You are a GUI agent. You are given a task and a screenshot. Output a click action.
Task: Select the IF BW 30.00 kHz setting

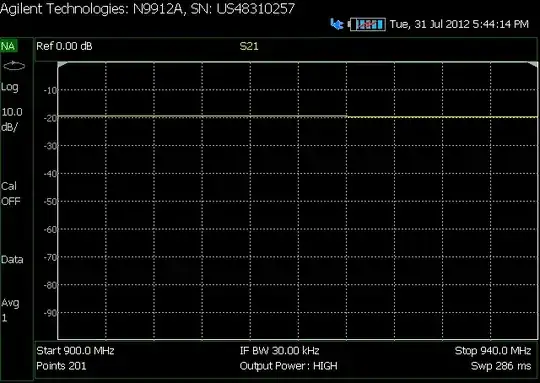(280, 351)
